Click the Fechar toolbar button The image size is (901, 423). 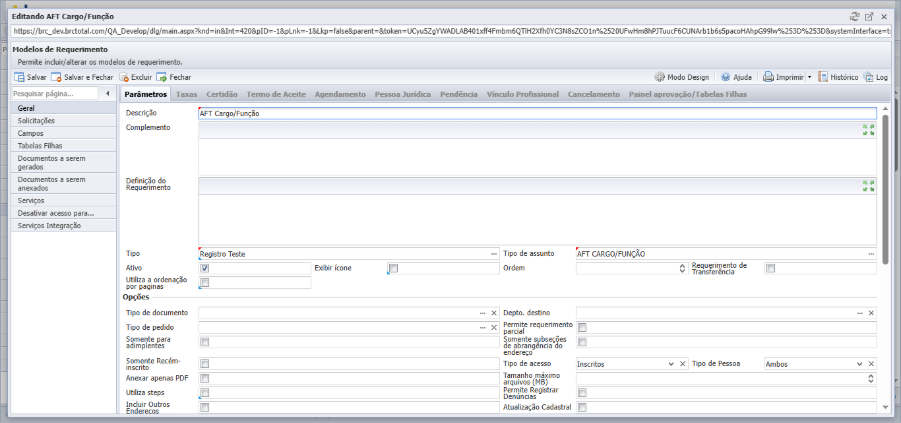pyautogui.click(x=174, y=77)
